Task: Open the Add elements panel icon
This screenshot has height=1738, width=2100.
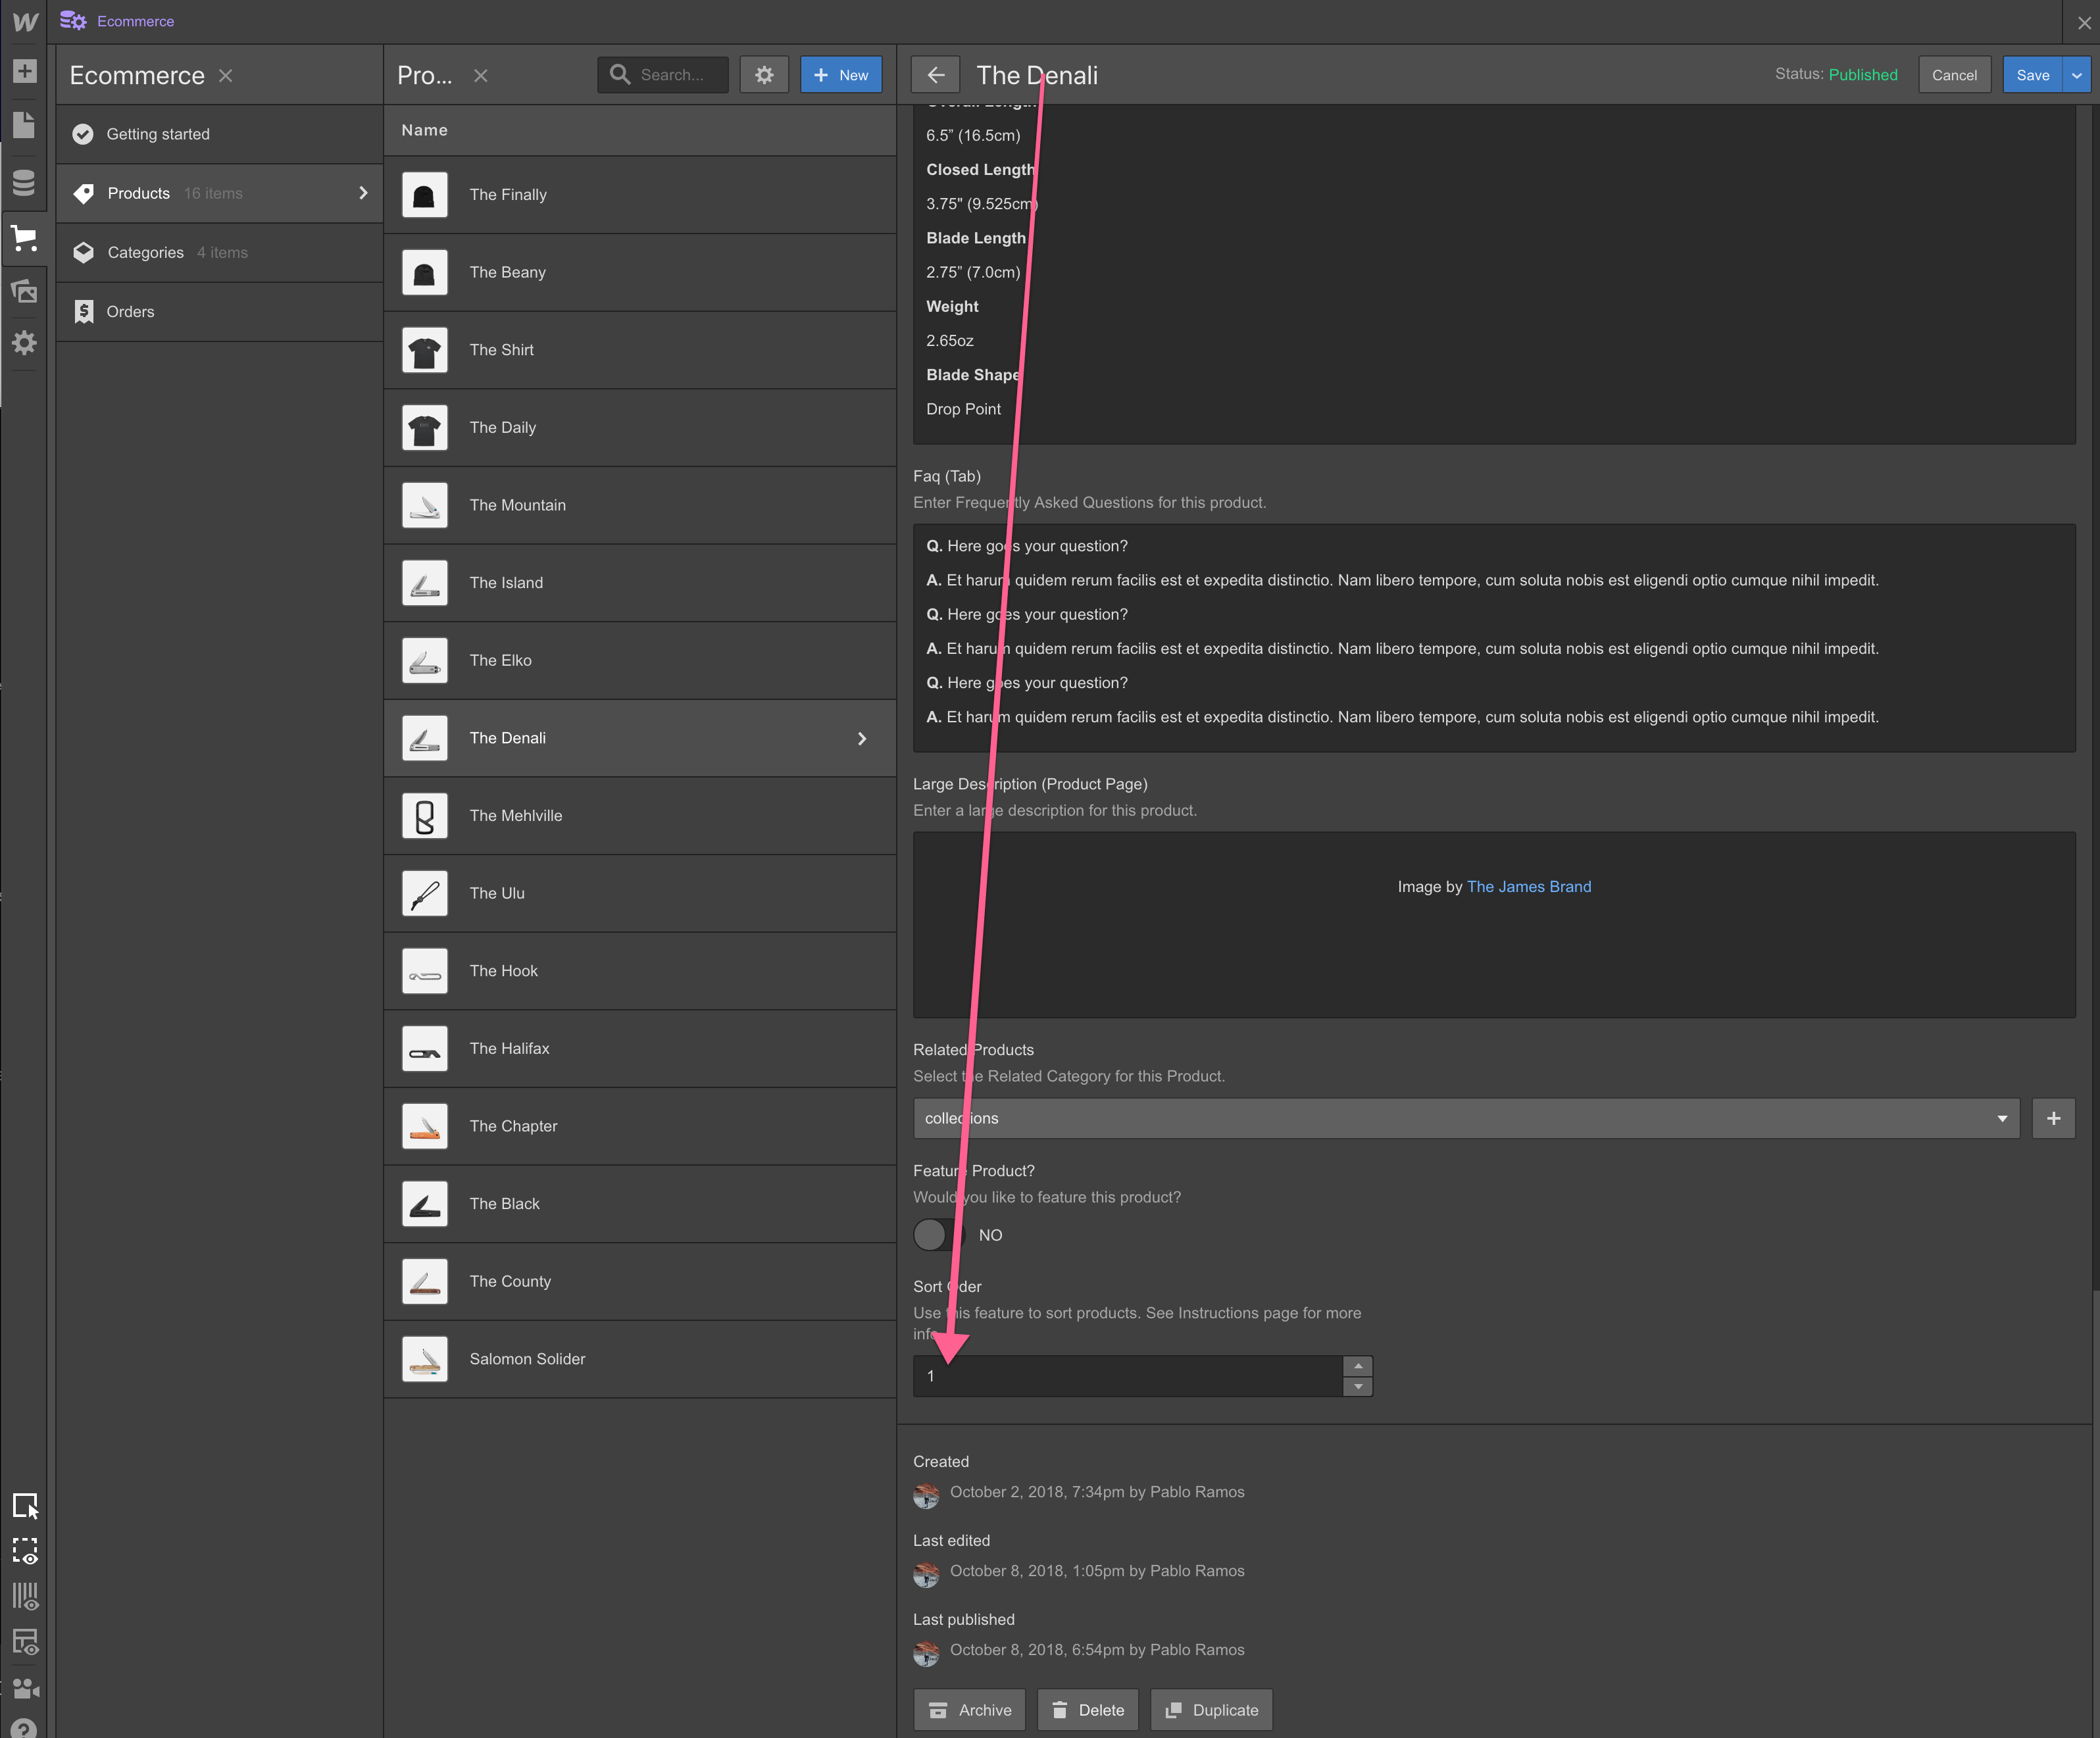Action: coord(24,71)
